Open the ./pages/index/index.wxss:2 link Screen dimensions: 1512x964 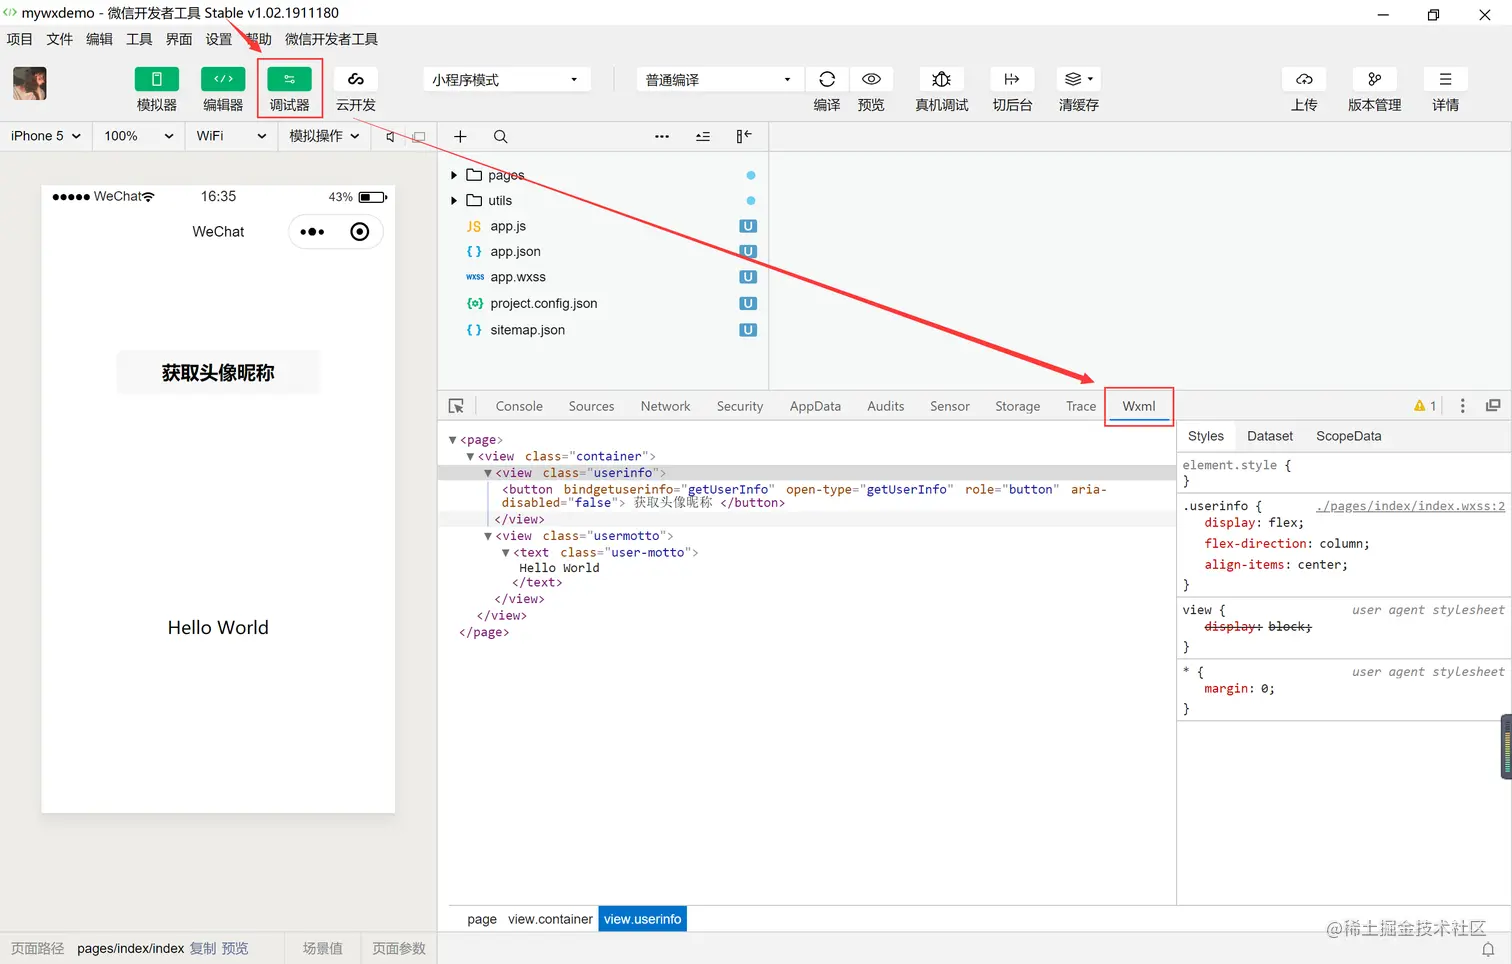pos(1410,506)
